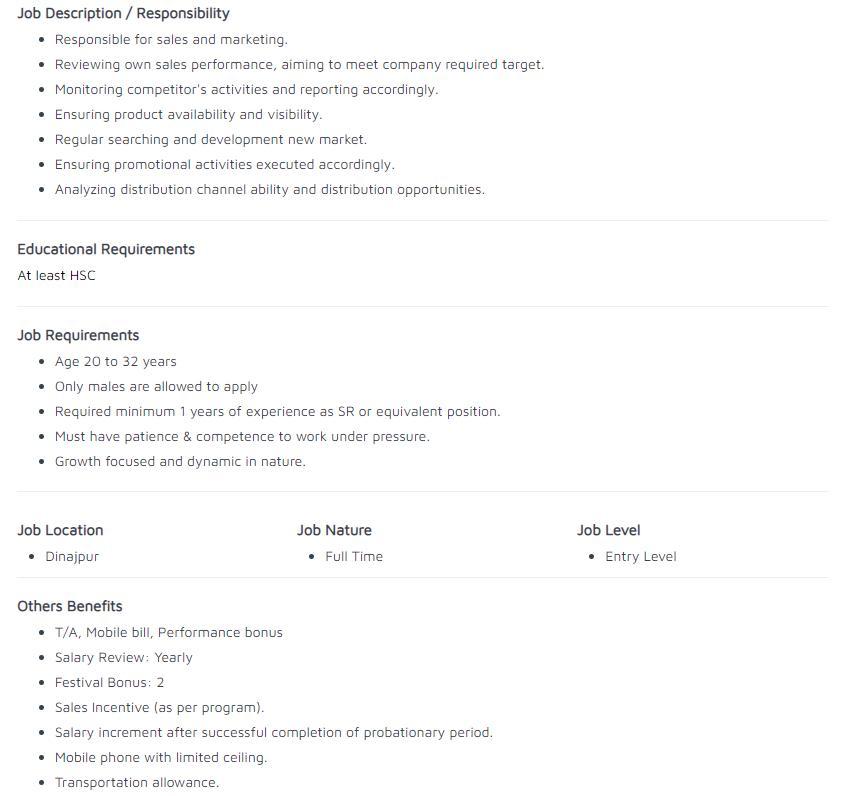Click the 'Analyzing distribution channel ability' text
This screenshot has width=842, height=796.
(x=270, y=190)
